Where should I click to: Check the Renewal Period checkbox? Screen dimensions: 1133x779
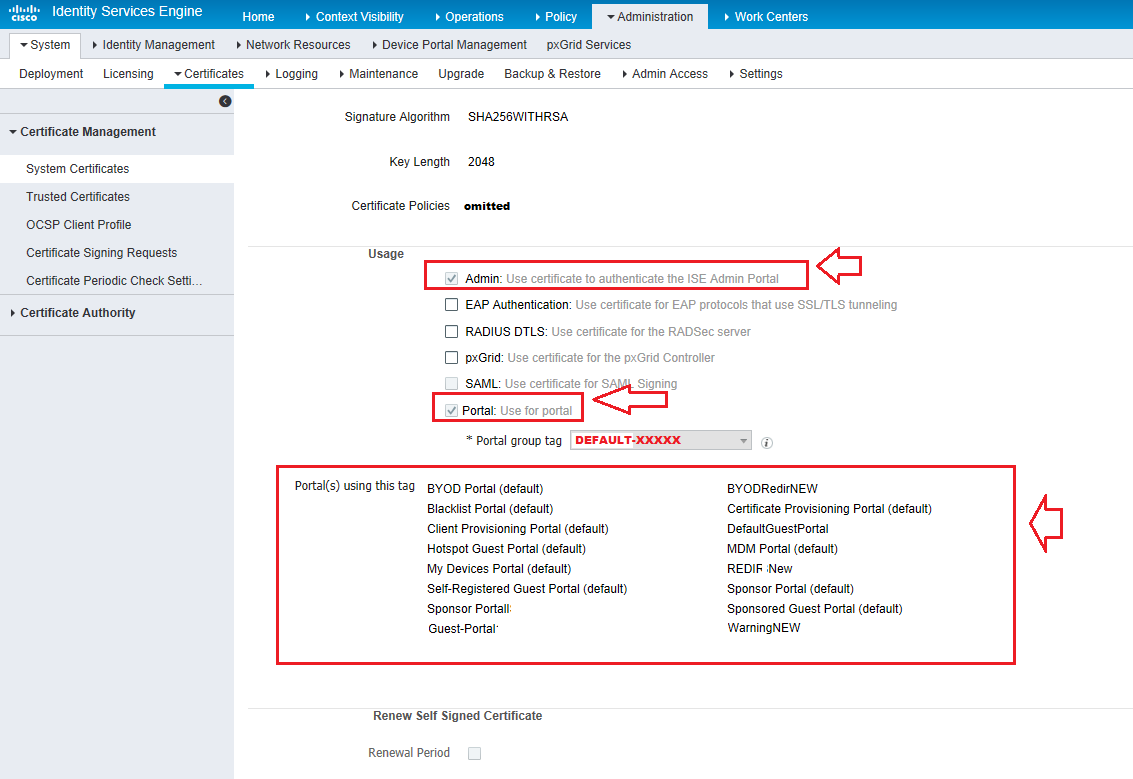point(475,754)
